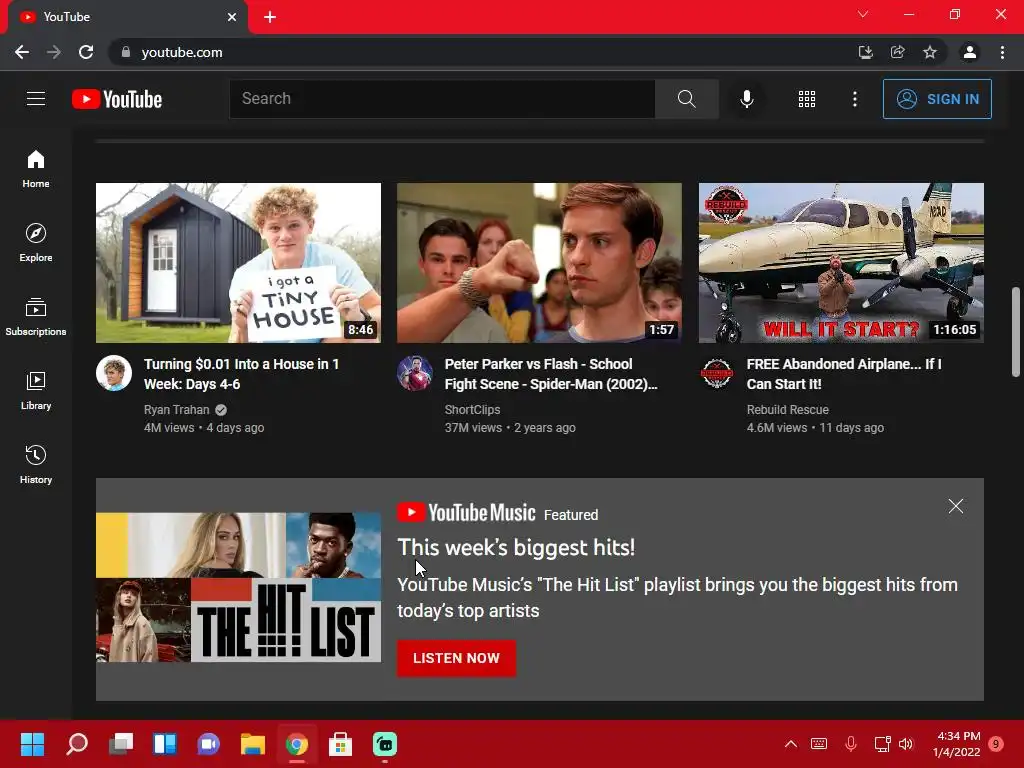1024x768 pixels.
Task: Open 'FREE Abandoned Airplane' title link
Action: pyautogui.click(x=844, y=374)
